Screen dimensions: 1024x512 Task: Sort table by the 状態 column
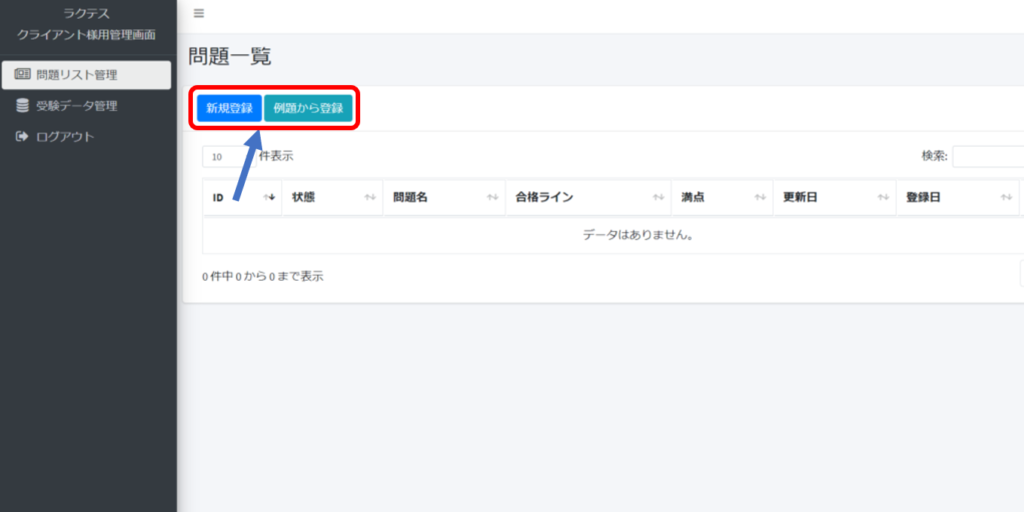[x=332, y=197]
